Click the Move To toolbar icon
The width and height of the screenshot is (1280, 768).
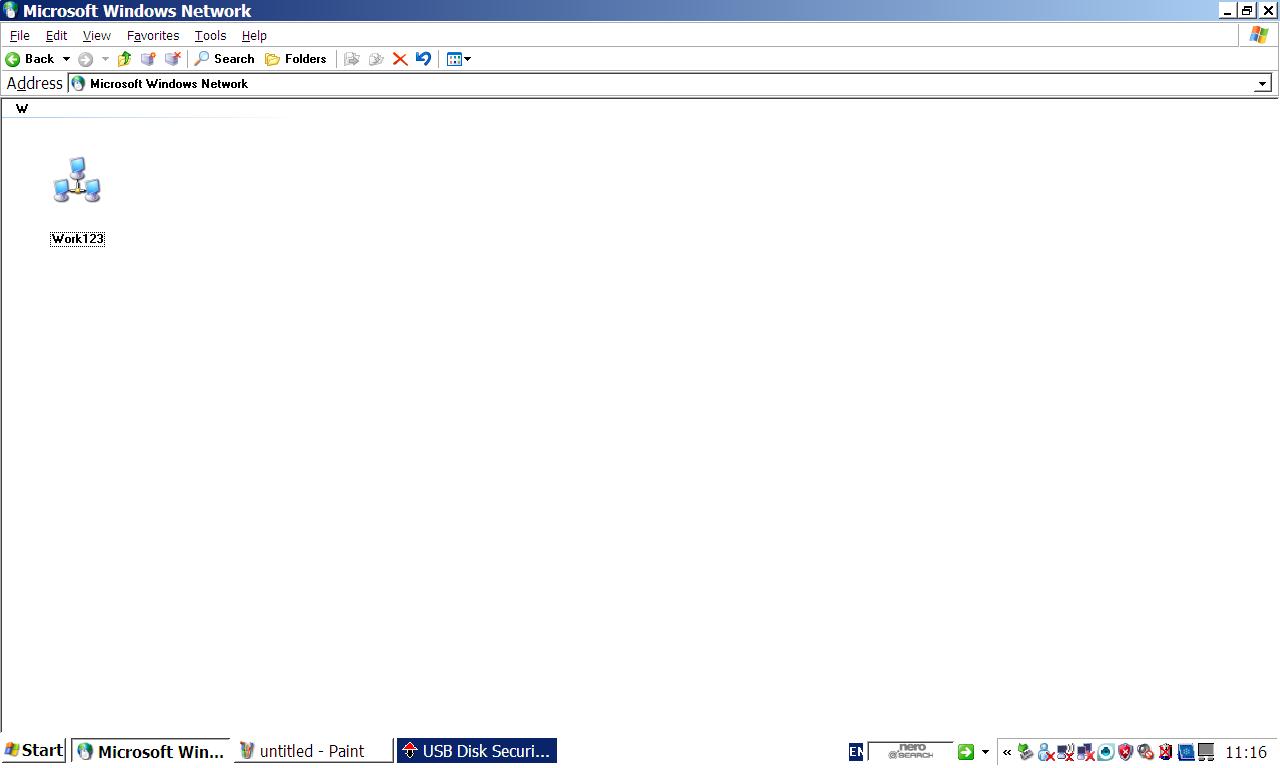click(x=352, y=59)
